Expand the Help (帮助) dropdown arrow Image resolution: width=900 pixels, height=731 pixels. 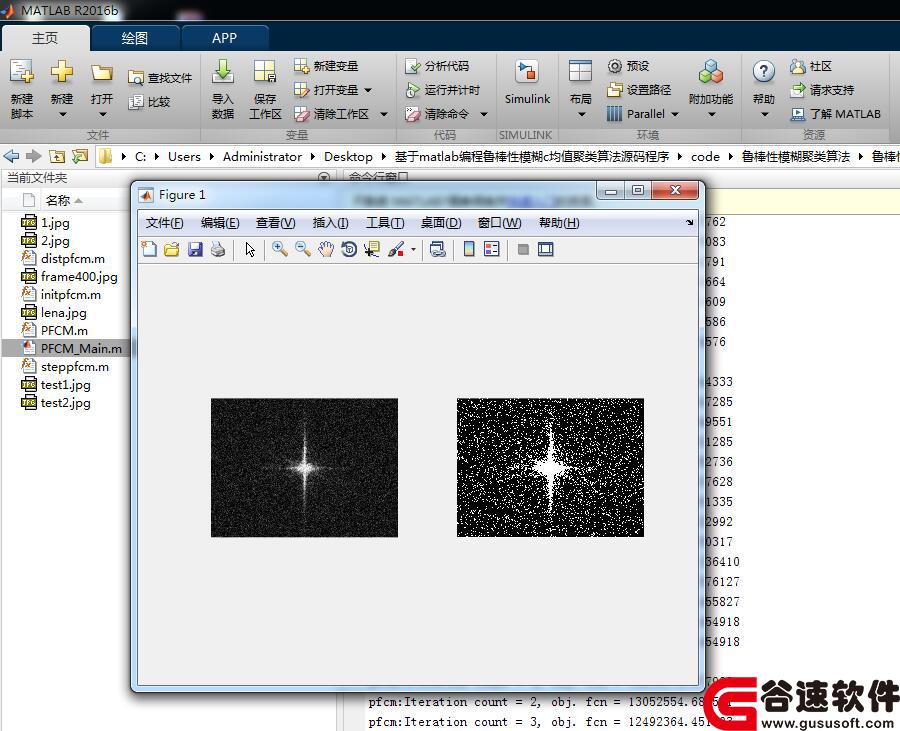(x=764, y=115)
